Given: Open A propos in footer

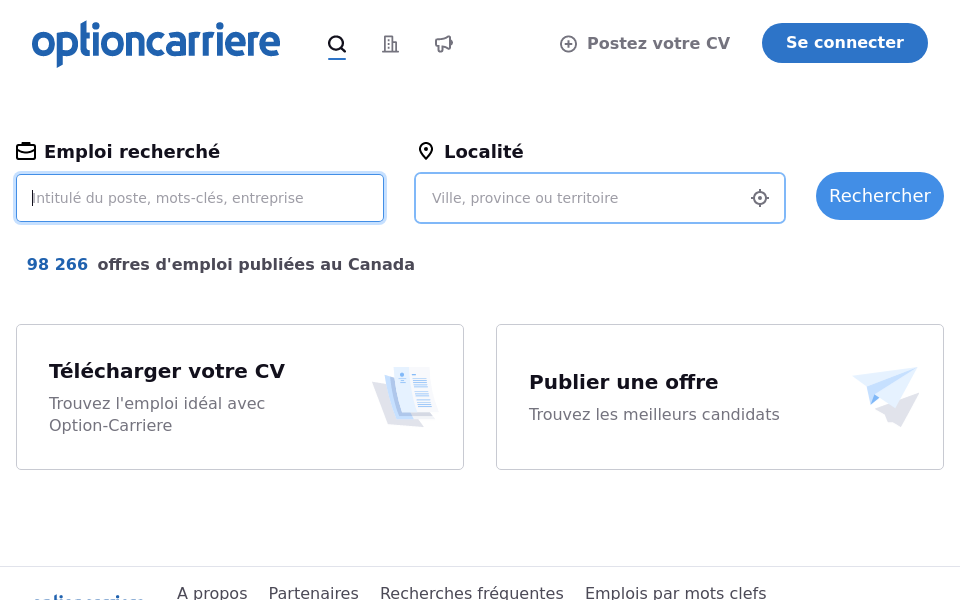Looking at the screenshot, I should 212,592.
